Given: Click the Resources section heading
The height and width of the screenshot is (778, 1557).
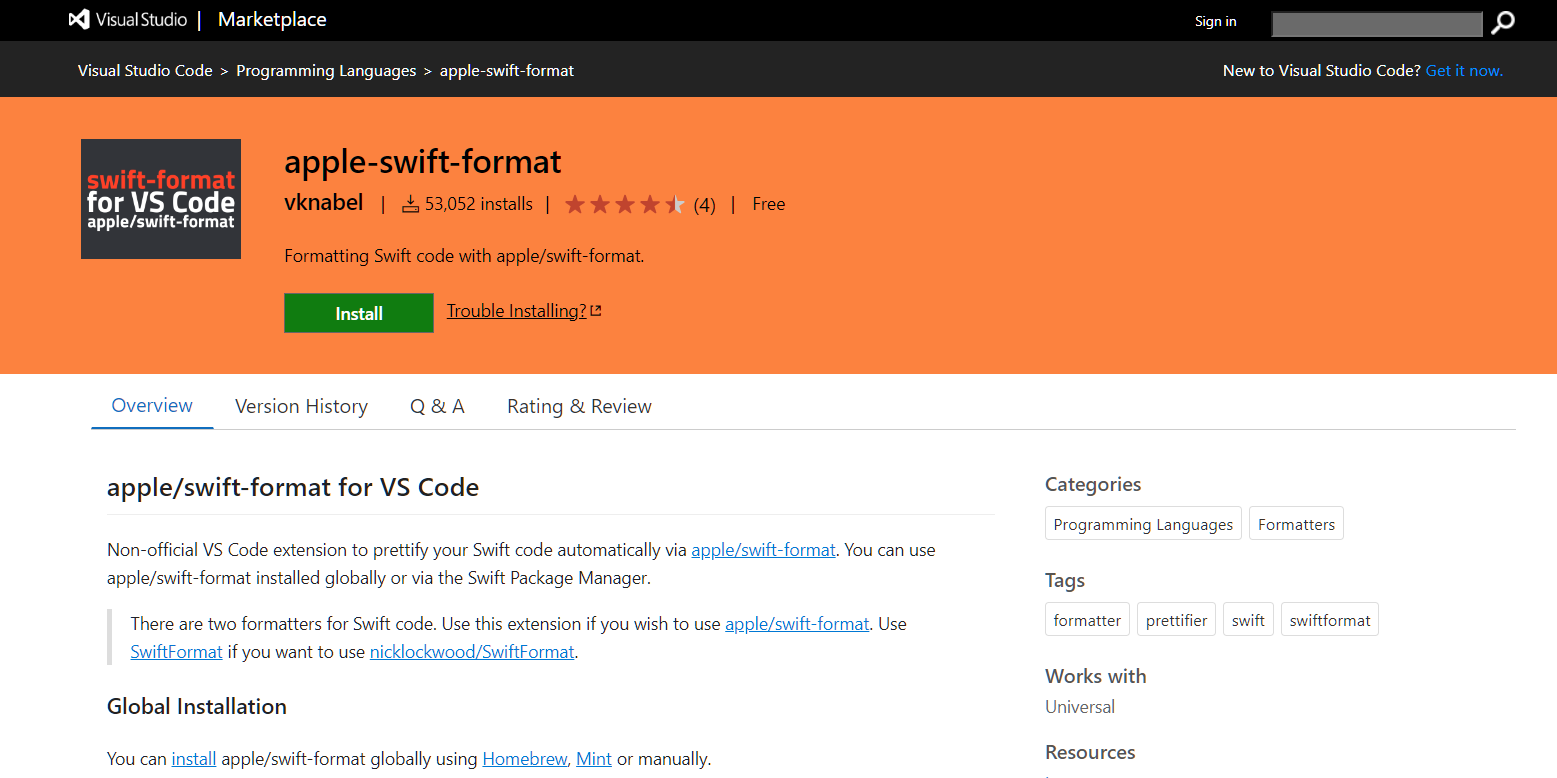Looking at the screenshot, I should [1090, 752].
